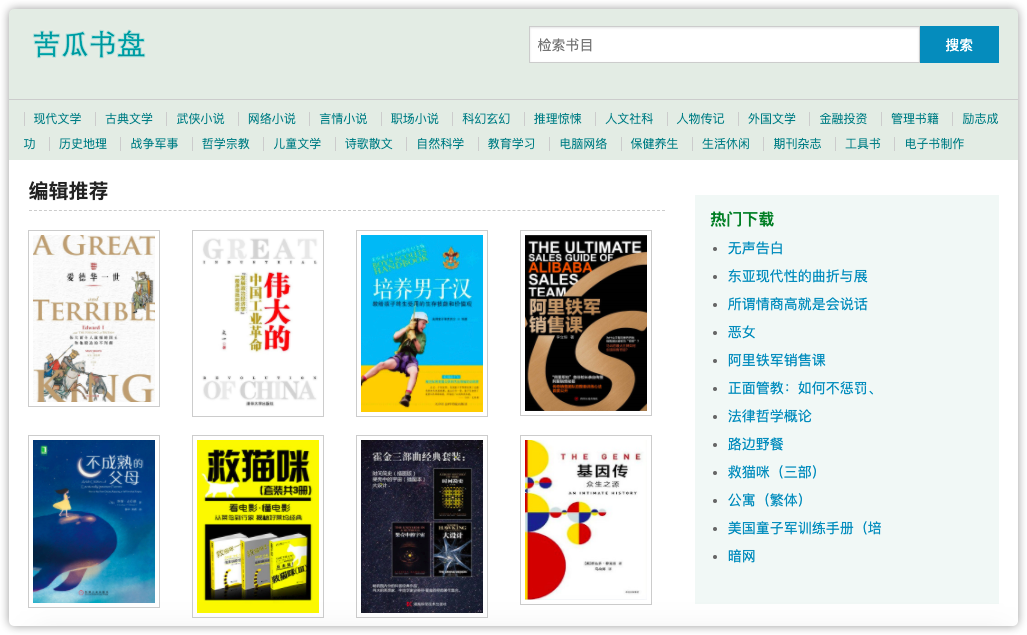The width and height of the screenshot is (1027, 635).
Task: Open the 伟大的中国工业革命 book cover
Action: coord(258,323)
